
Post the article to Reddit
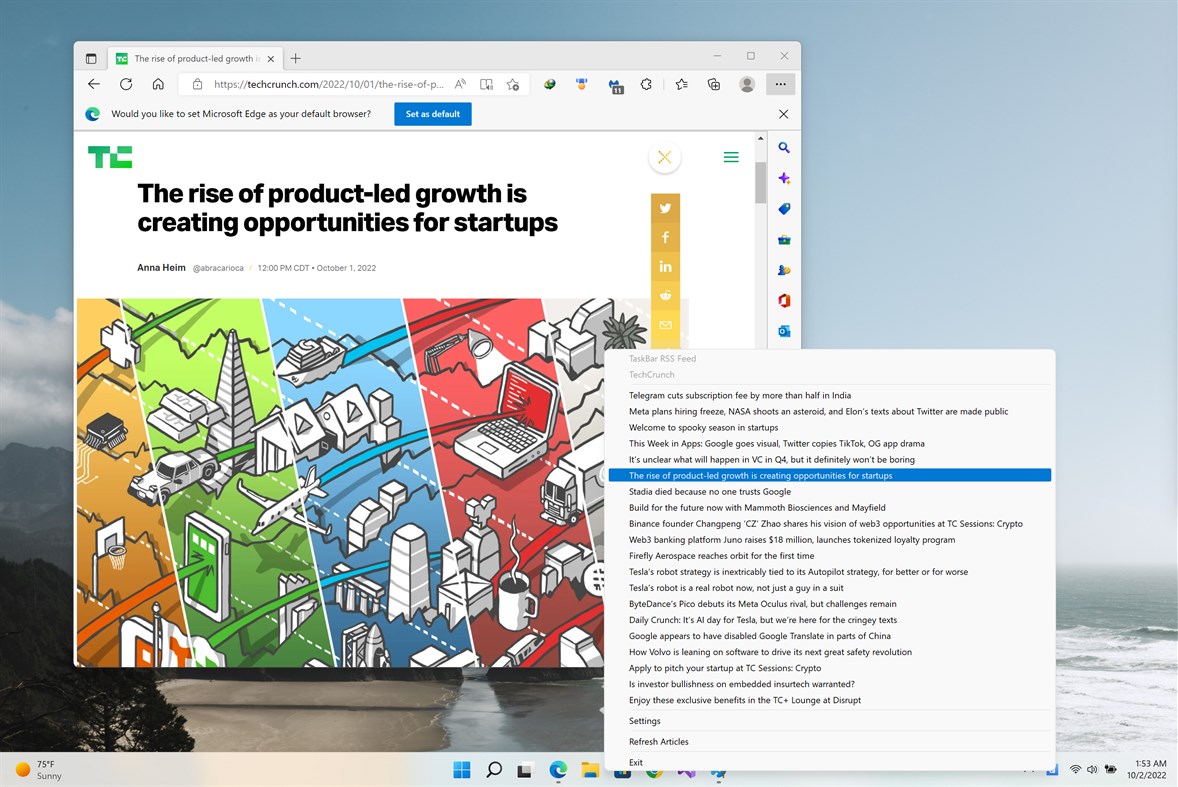coord(665,296)
